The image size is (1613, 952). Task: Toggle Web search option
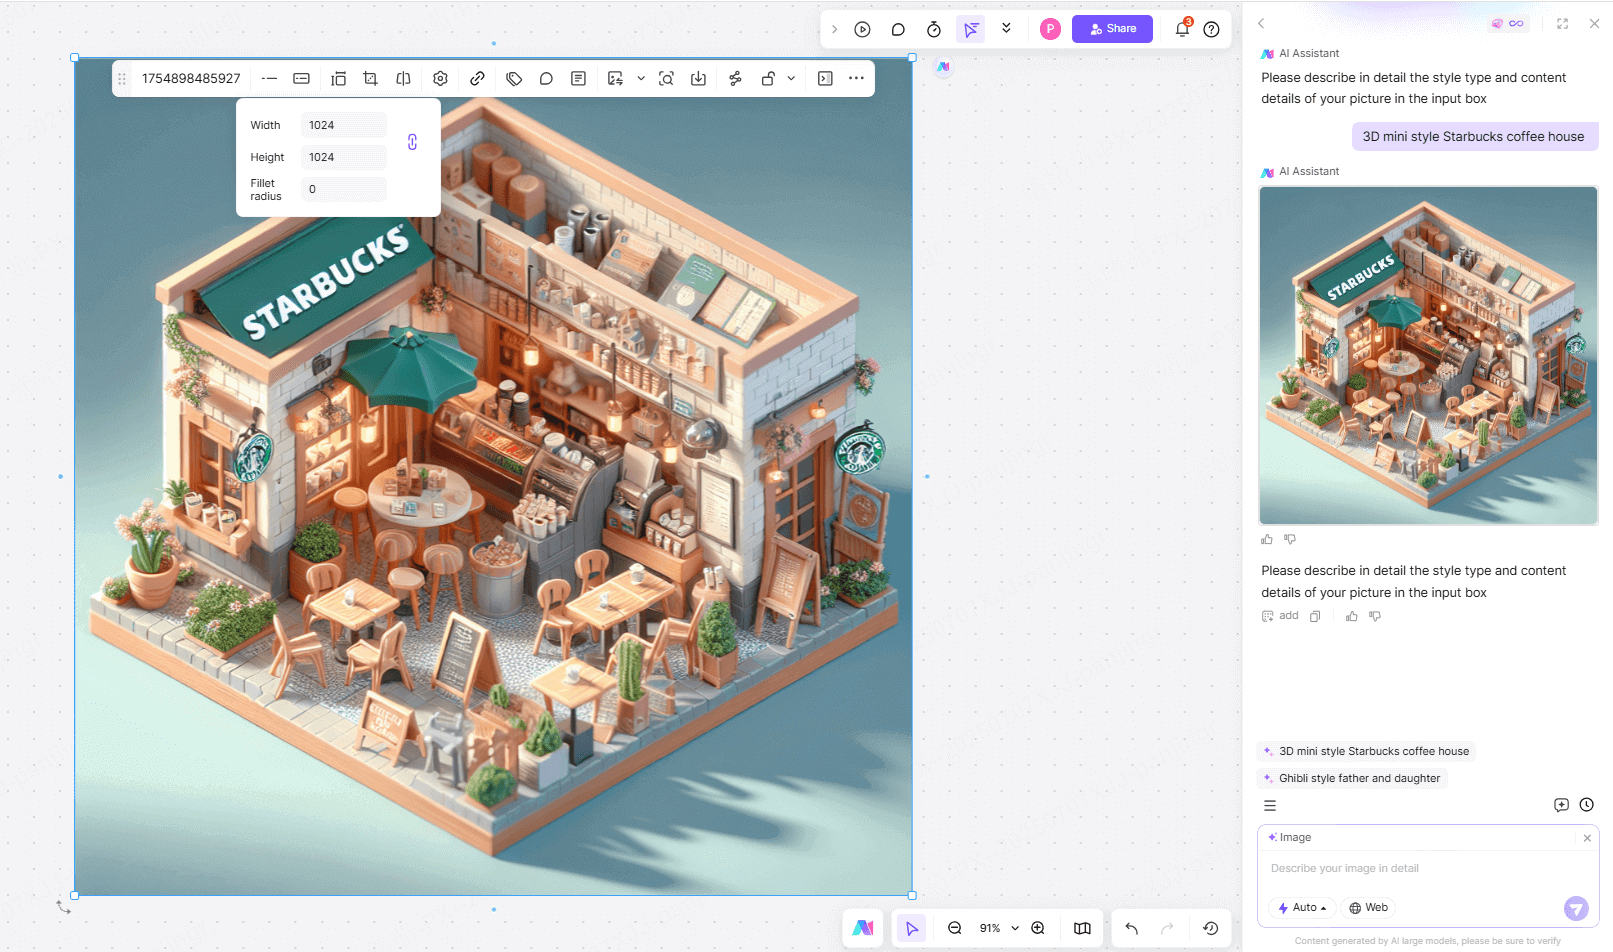coord(1368,908)
